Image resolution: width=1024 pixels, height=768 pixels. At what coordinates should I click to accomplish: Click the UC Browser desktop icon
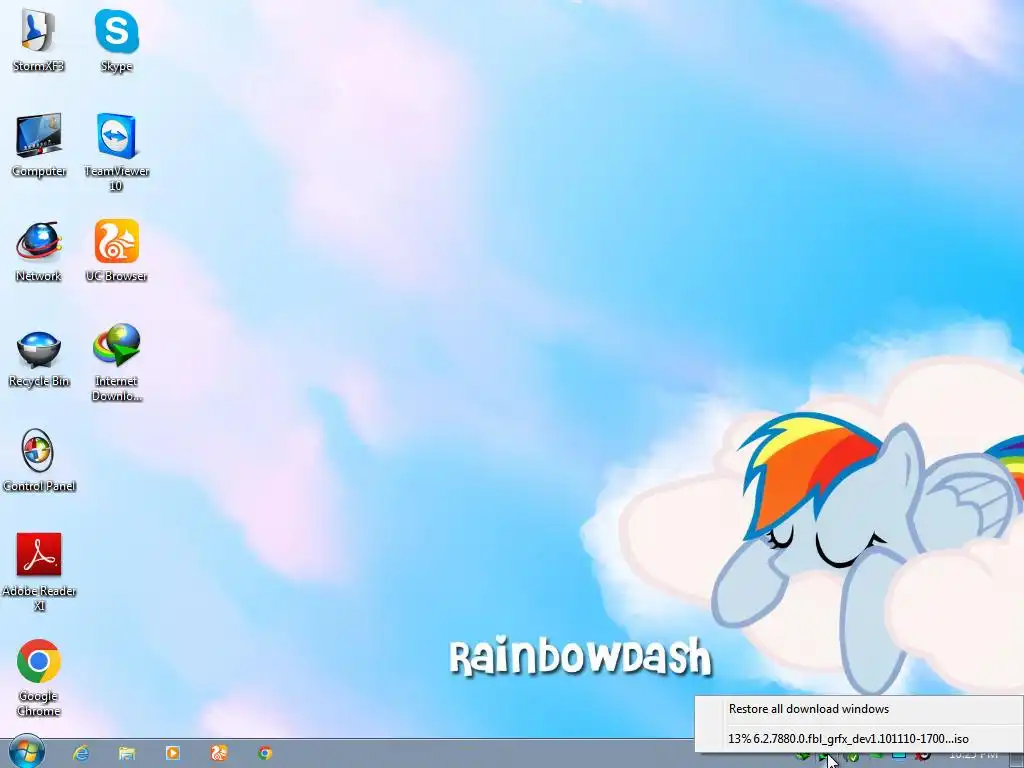click(x=117, y=251)
